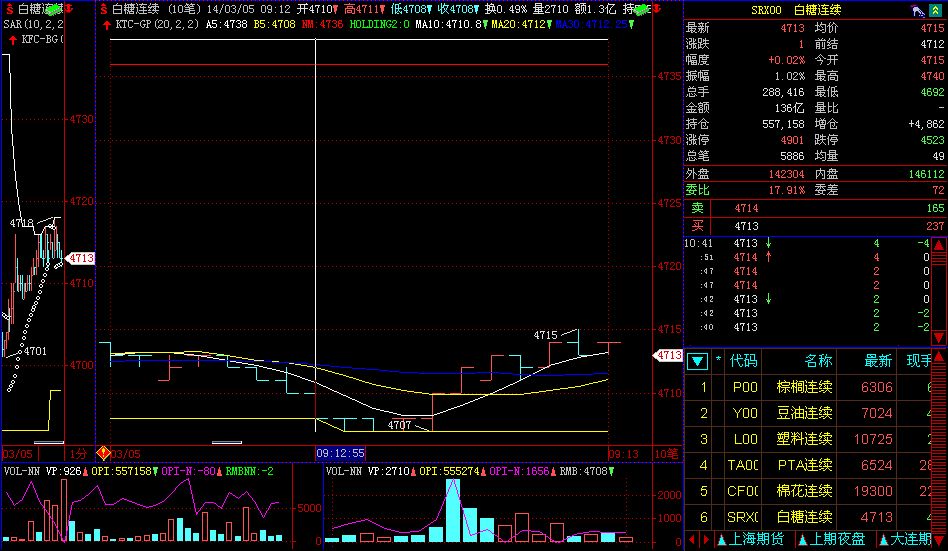
Task: Click the 4713 price tag on main chart axis
Action: 668,355
